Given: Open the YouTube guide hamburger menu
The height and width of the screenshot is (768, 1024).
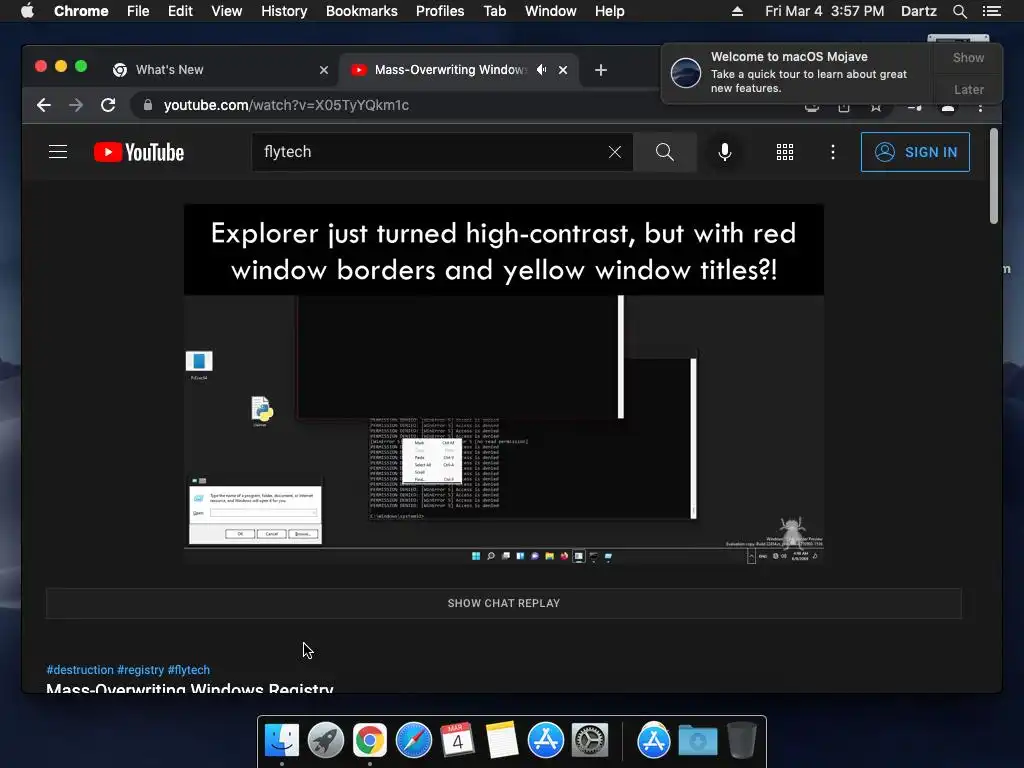Looking at the screenshot, I should click(x=58, y=152).
